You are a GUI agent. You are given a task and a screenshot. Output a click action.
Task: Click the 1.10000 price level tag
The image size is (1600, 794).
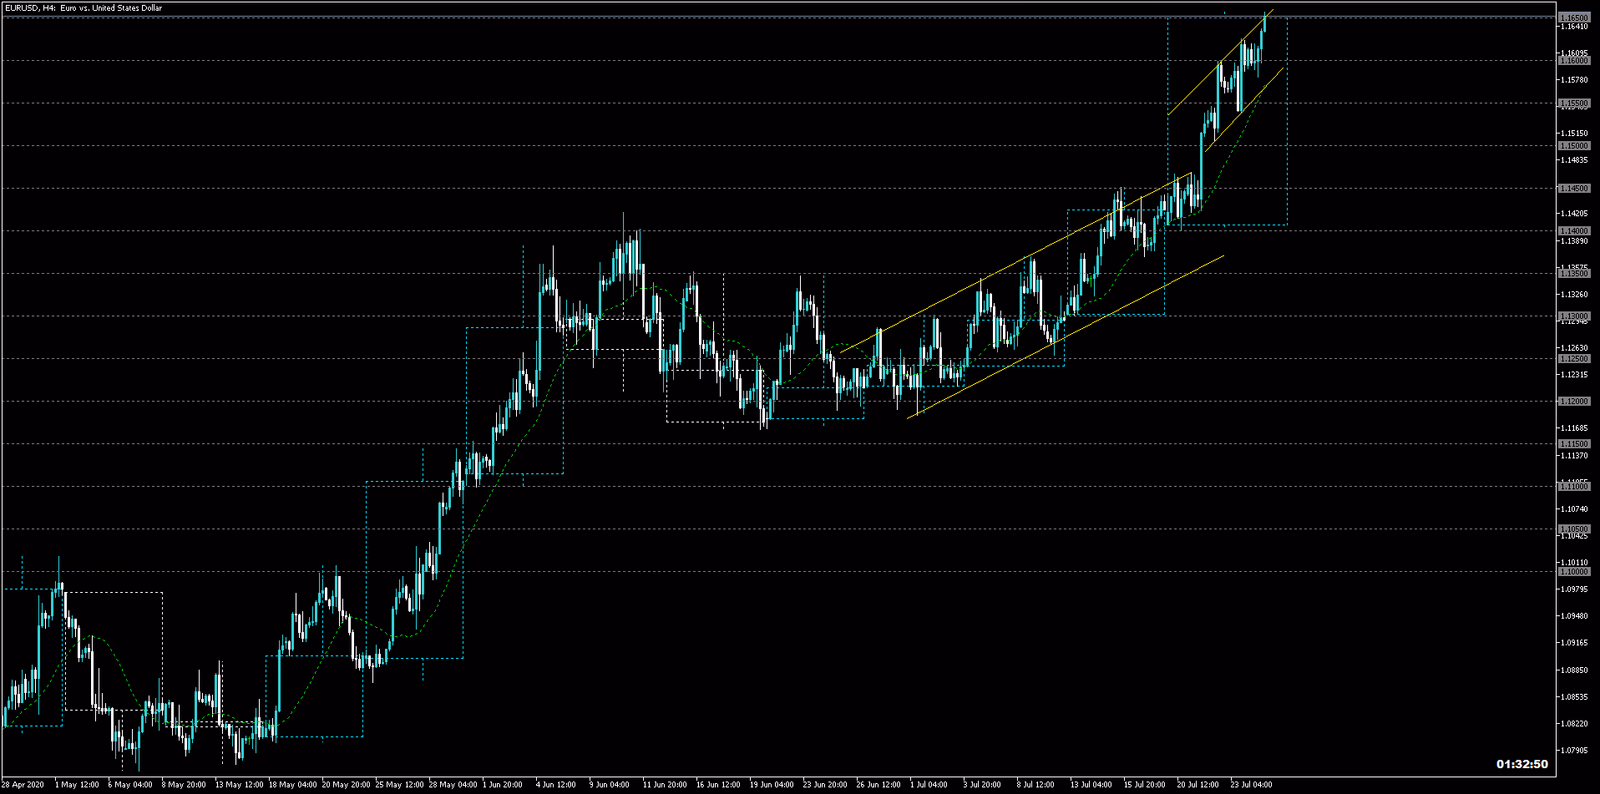click(1574, 572)
